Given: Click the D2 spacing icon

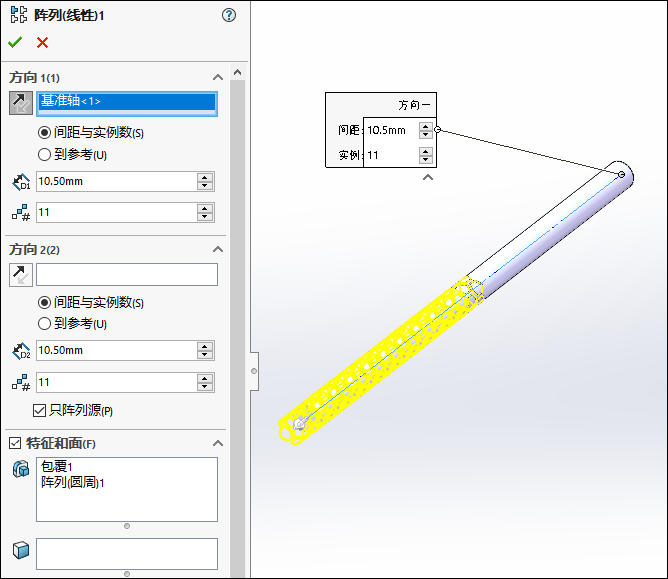Looking at the screenshot, I should coord(21,351).
